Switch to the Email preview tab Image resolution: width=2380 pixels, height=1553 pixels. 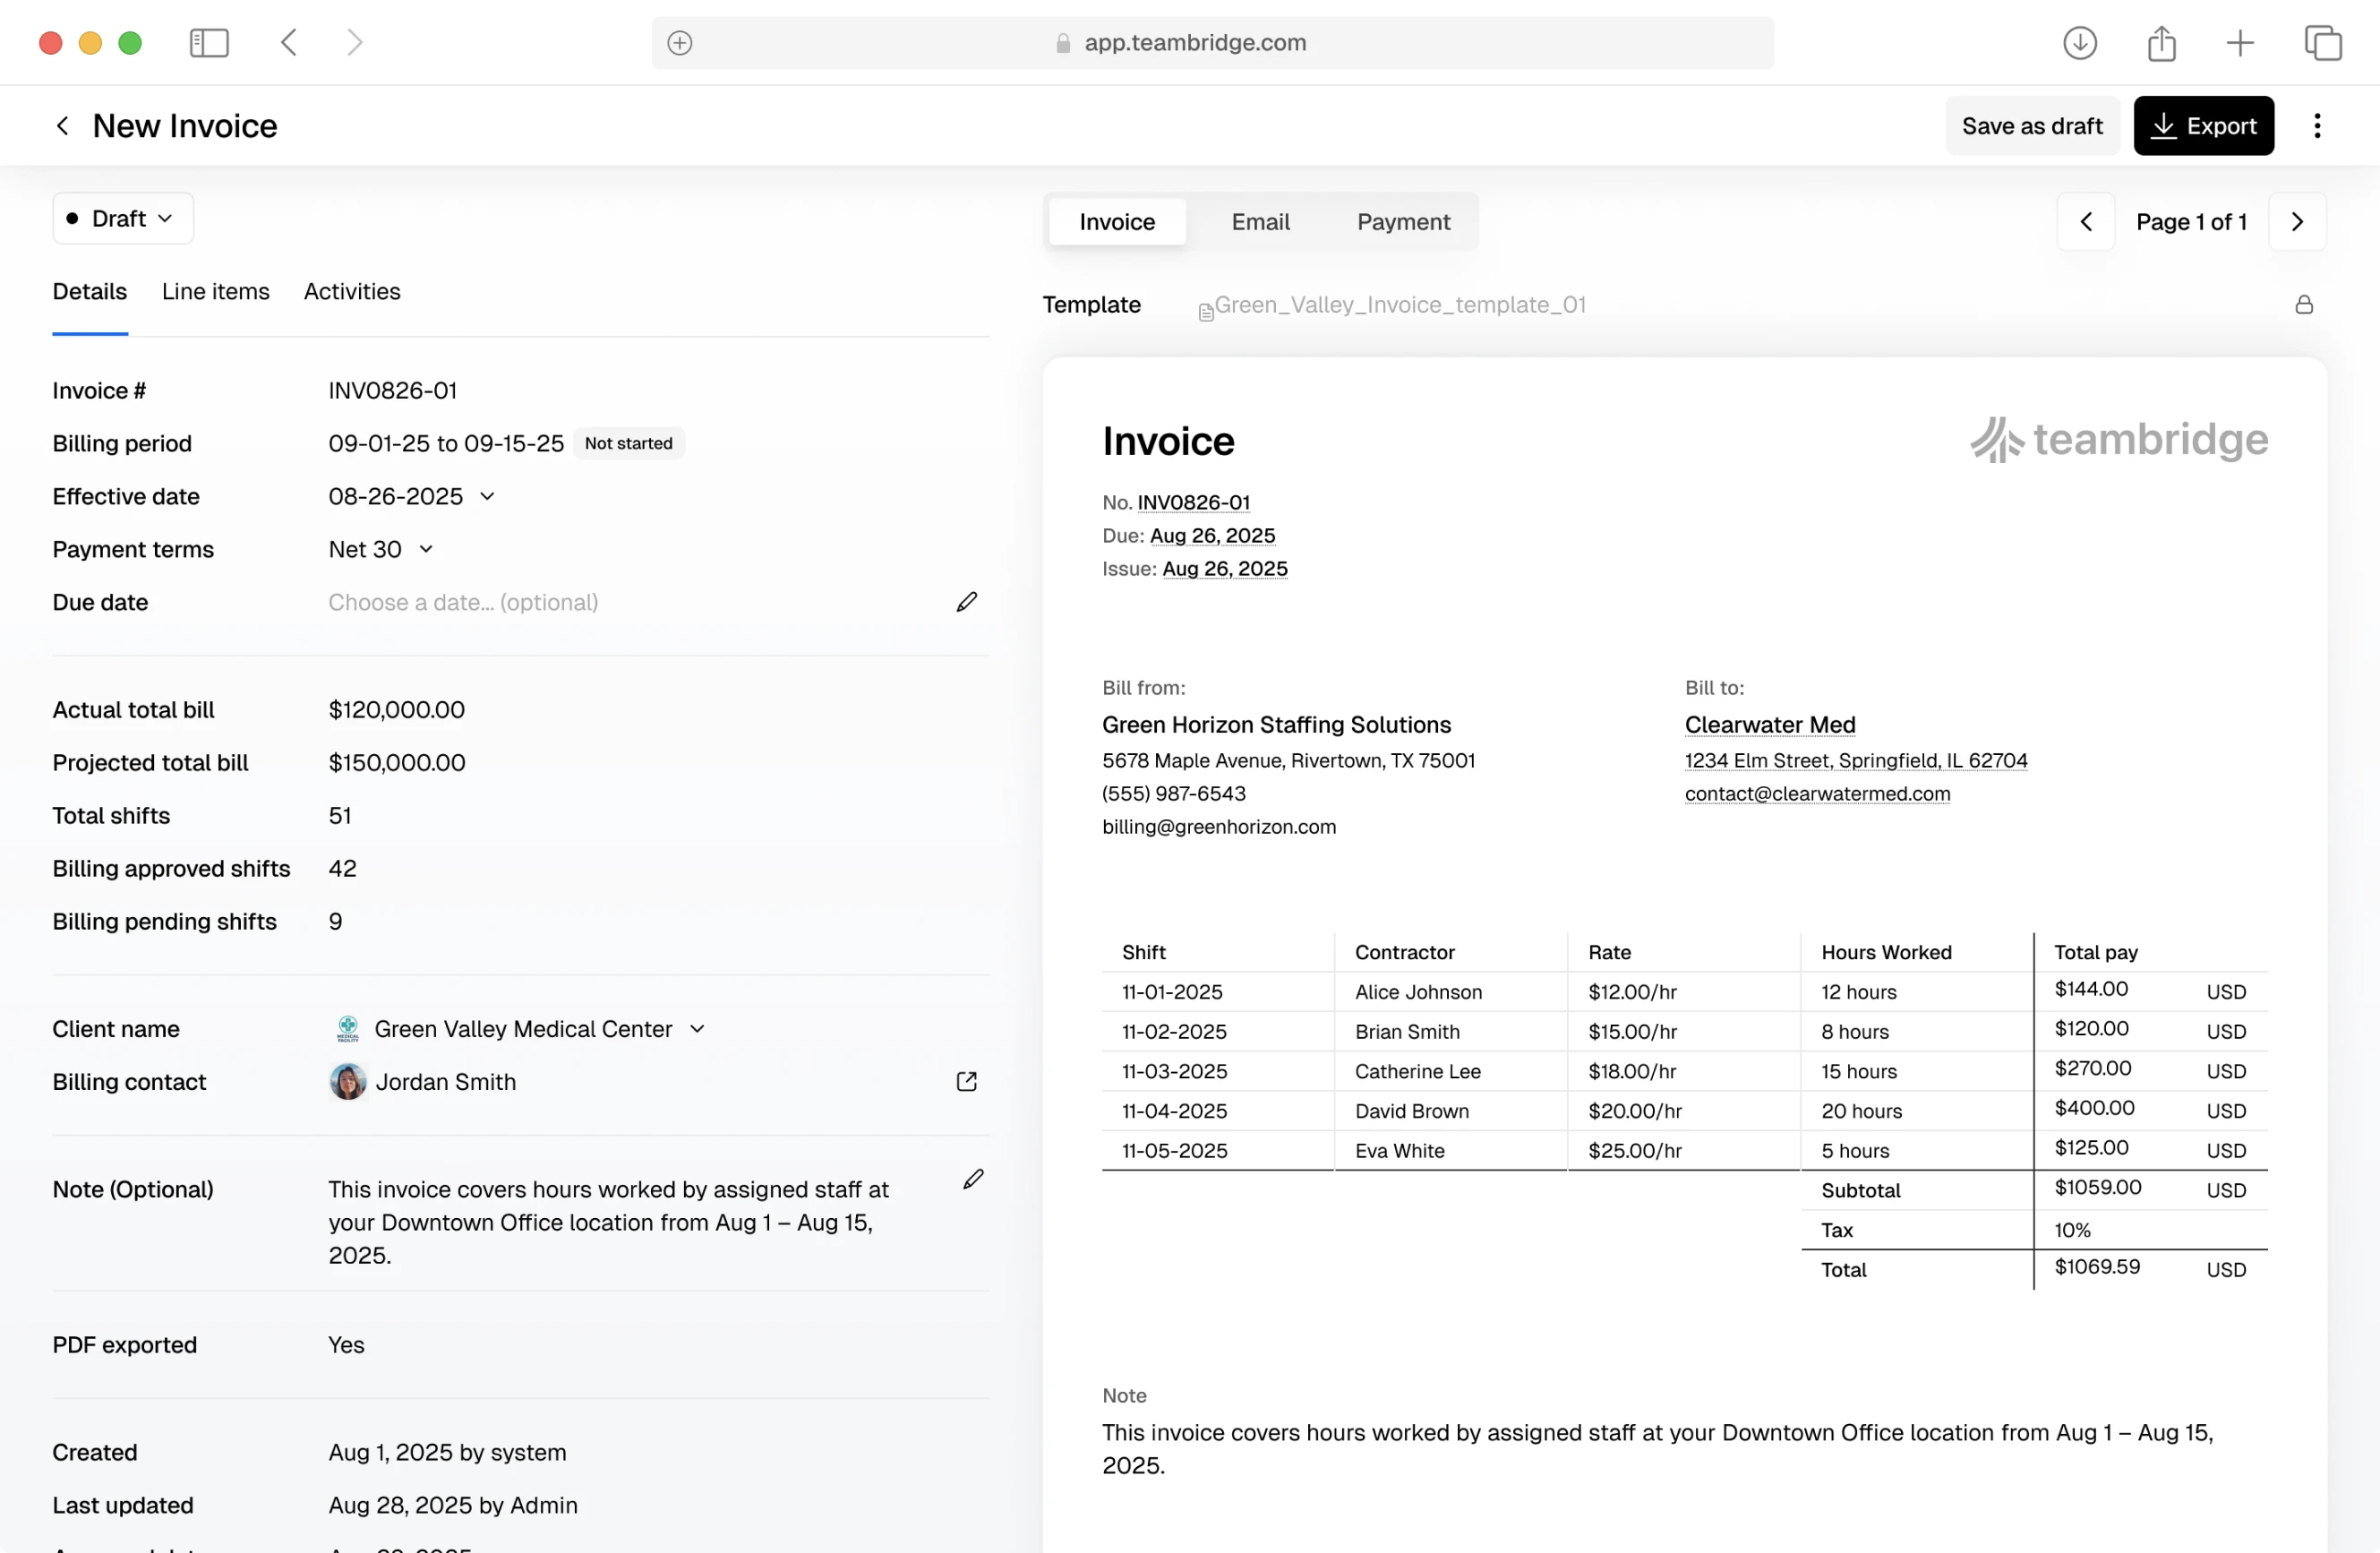click(1260, 222)
